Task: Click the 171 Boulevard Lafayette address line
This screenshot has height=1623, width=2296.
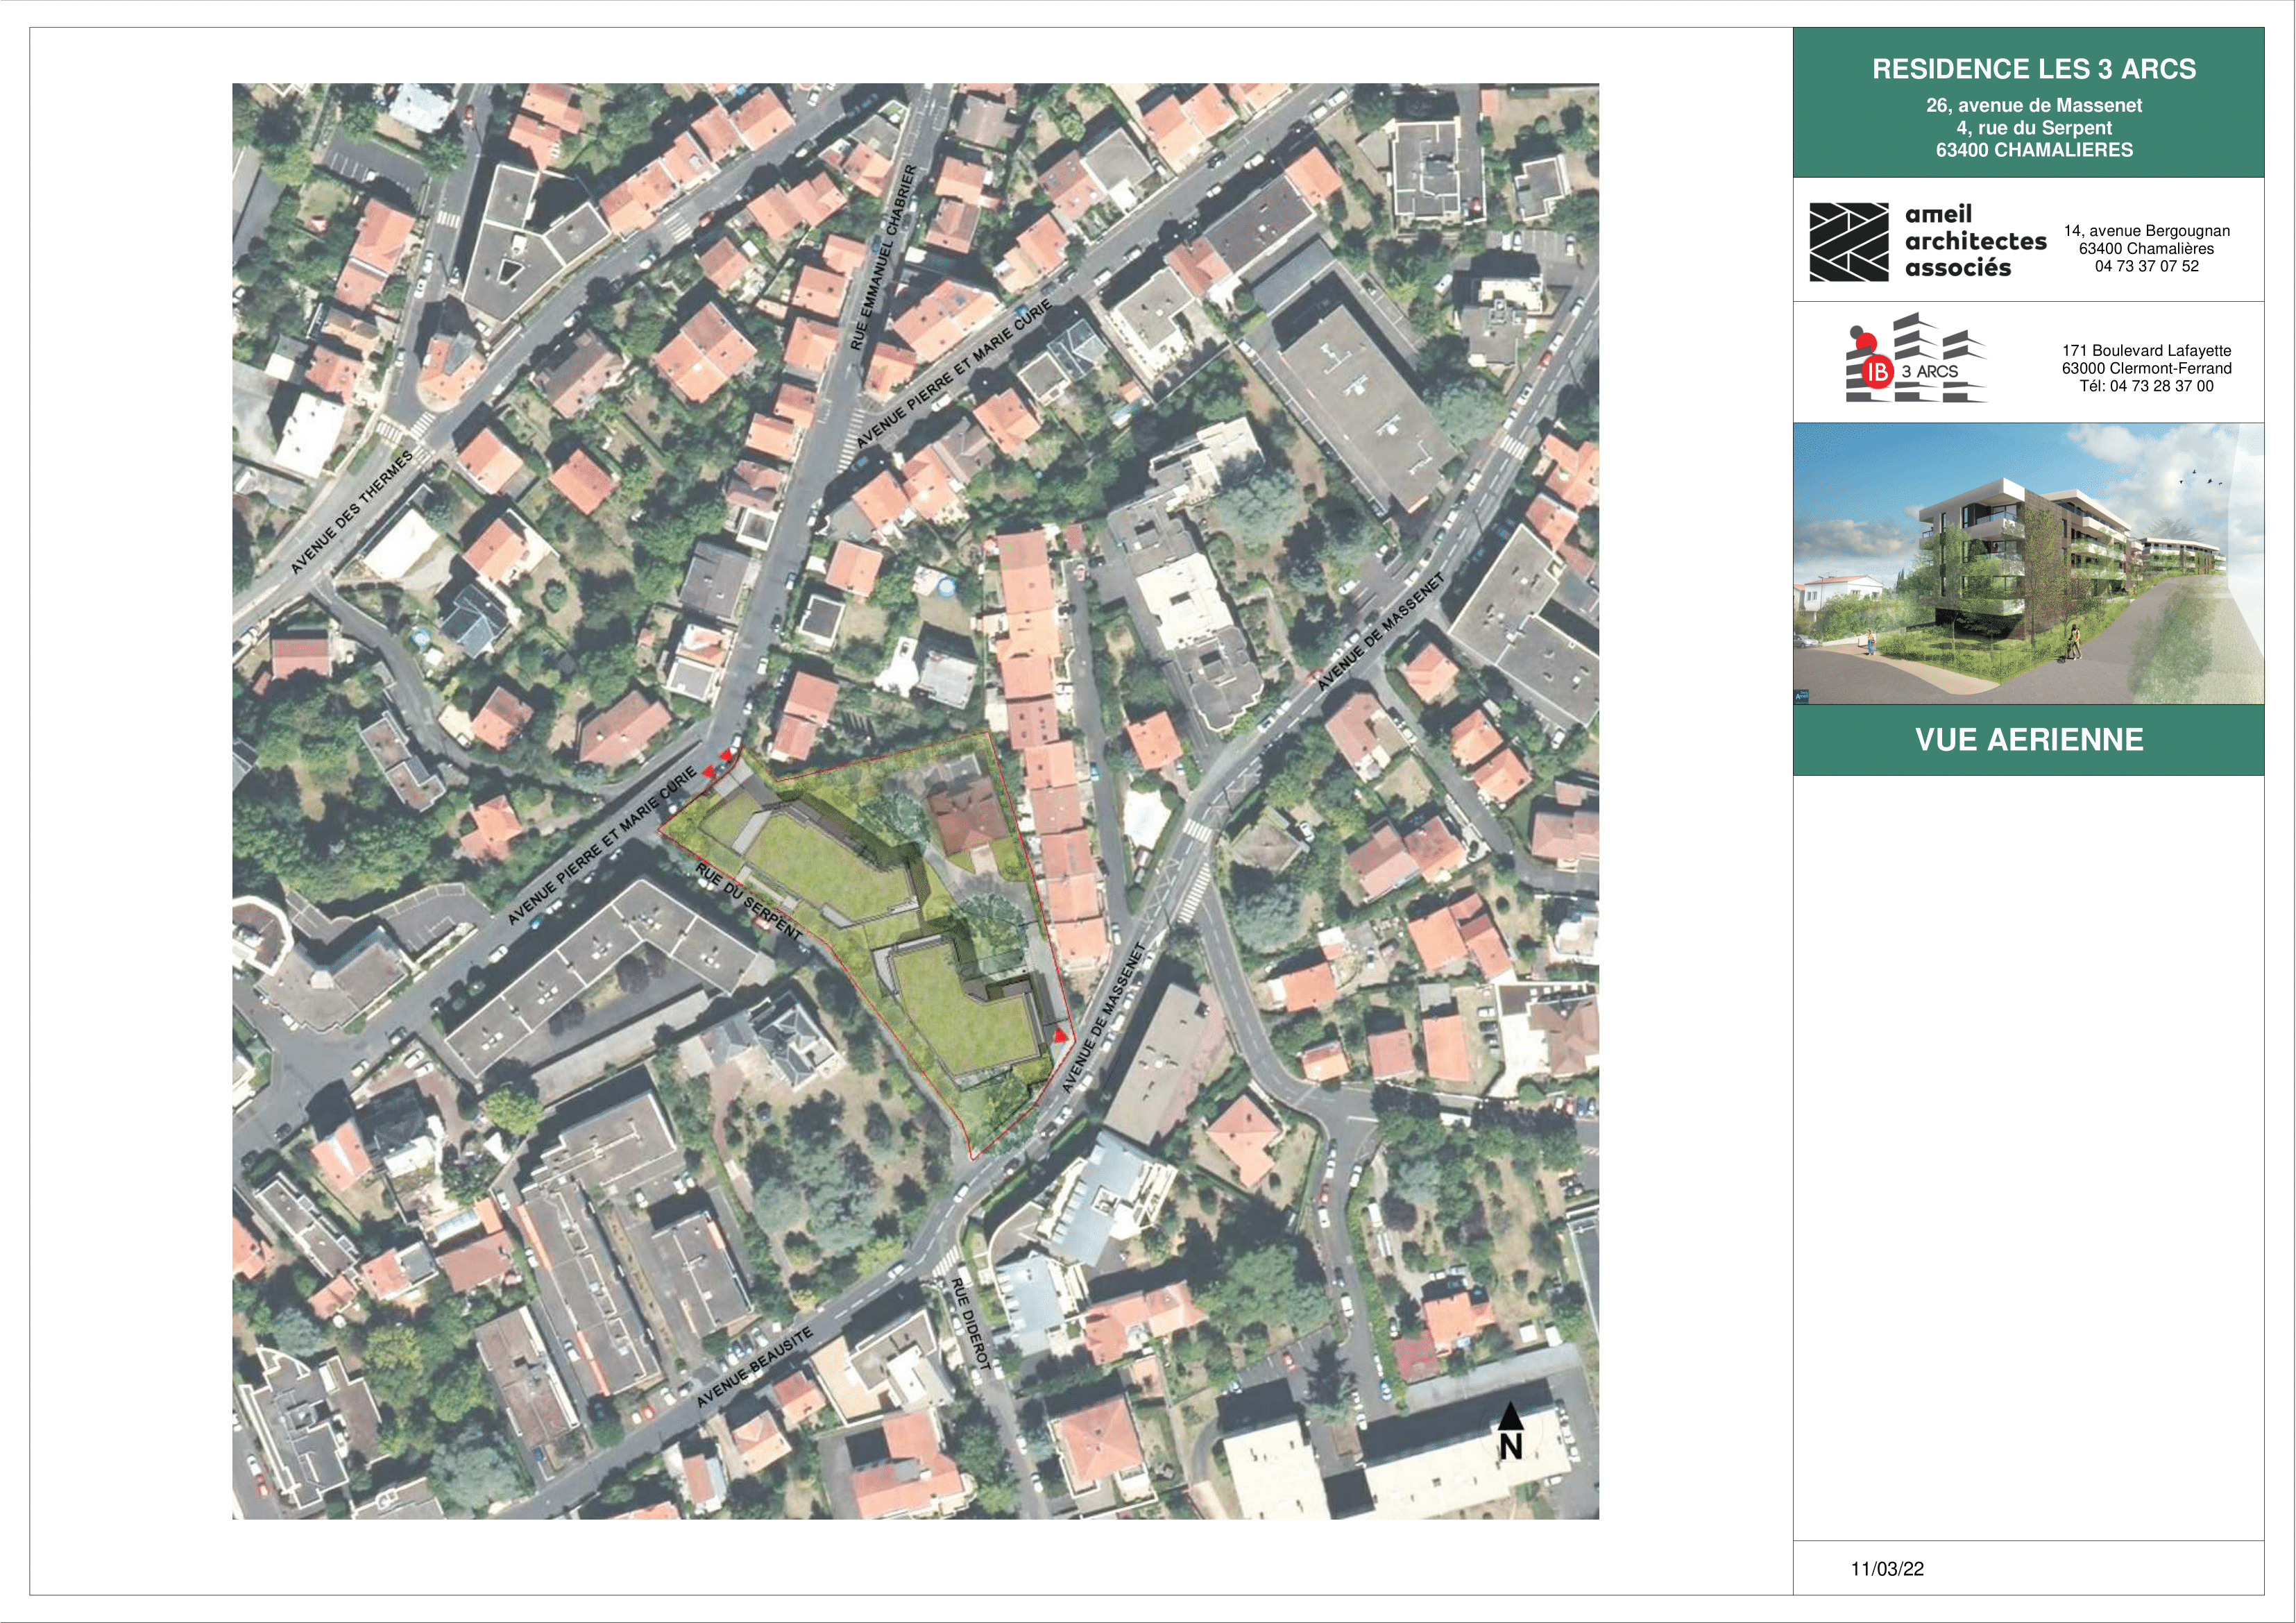Action: (2146, 350)
